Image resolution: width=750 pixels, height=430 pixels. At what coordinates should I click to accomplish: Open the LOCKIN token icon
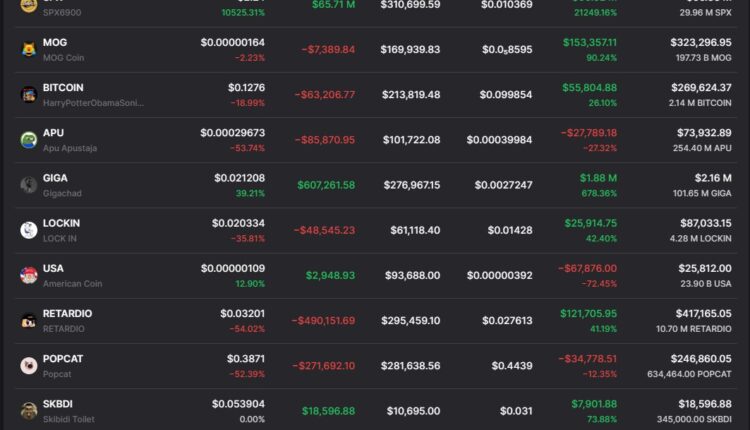point(28,230)
